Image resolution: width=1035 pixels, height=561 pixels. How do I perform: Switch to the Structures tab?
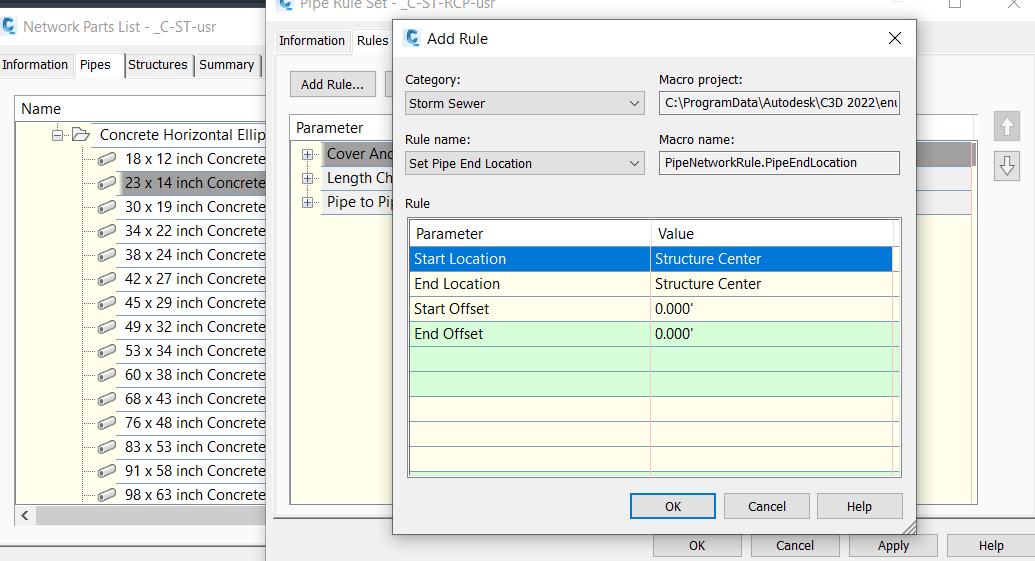158,65
